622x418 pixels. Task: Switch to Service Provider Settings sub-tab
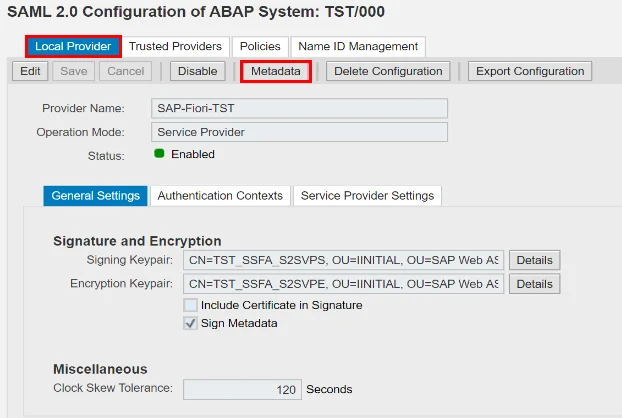pos(367,196)
